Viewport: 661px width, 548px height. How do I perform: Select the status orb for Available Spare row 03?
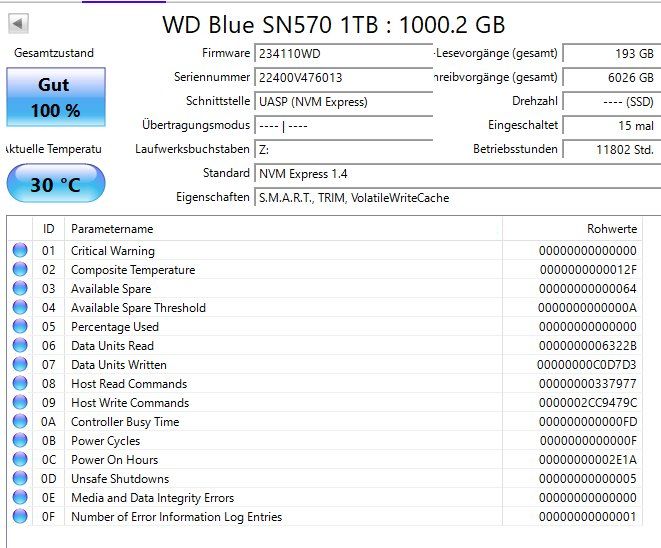pyautogui.click(x=20, y=288)
